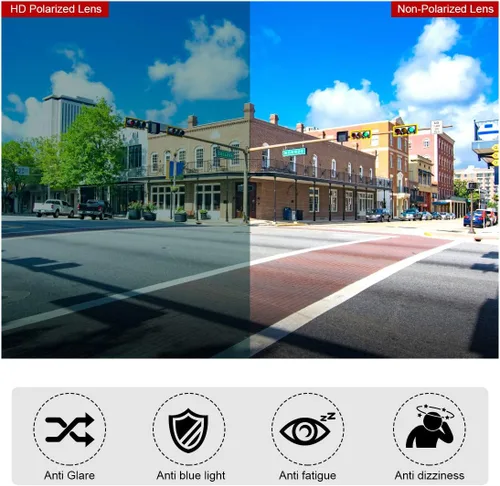Click the white pickup truck
Image resolution: width=500 pixels, height=486 pixels.
pyautogui.click(x=53, y=208)
